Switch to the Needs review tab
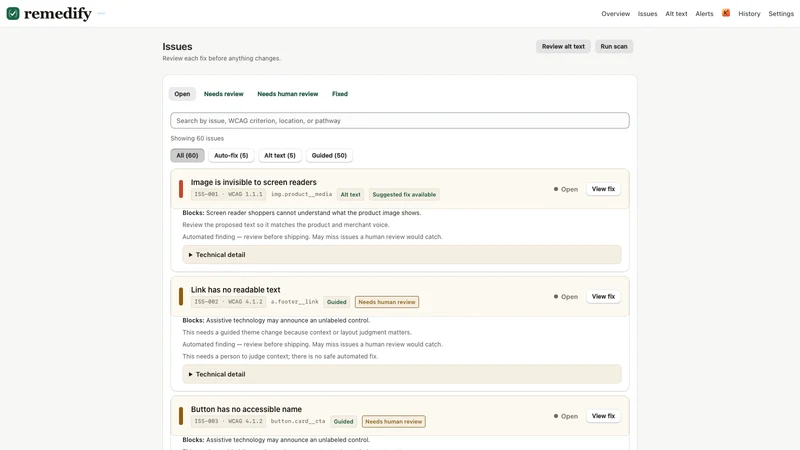The height and width of the screenshot is (450, 800). click(223, 94)
